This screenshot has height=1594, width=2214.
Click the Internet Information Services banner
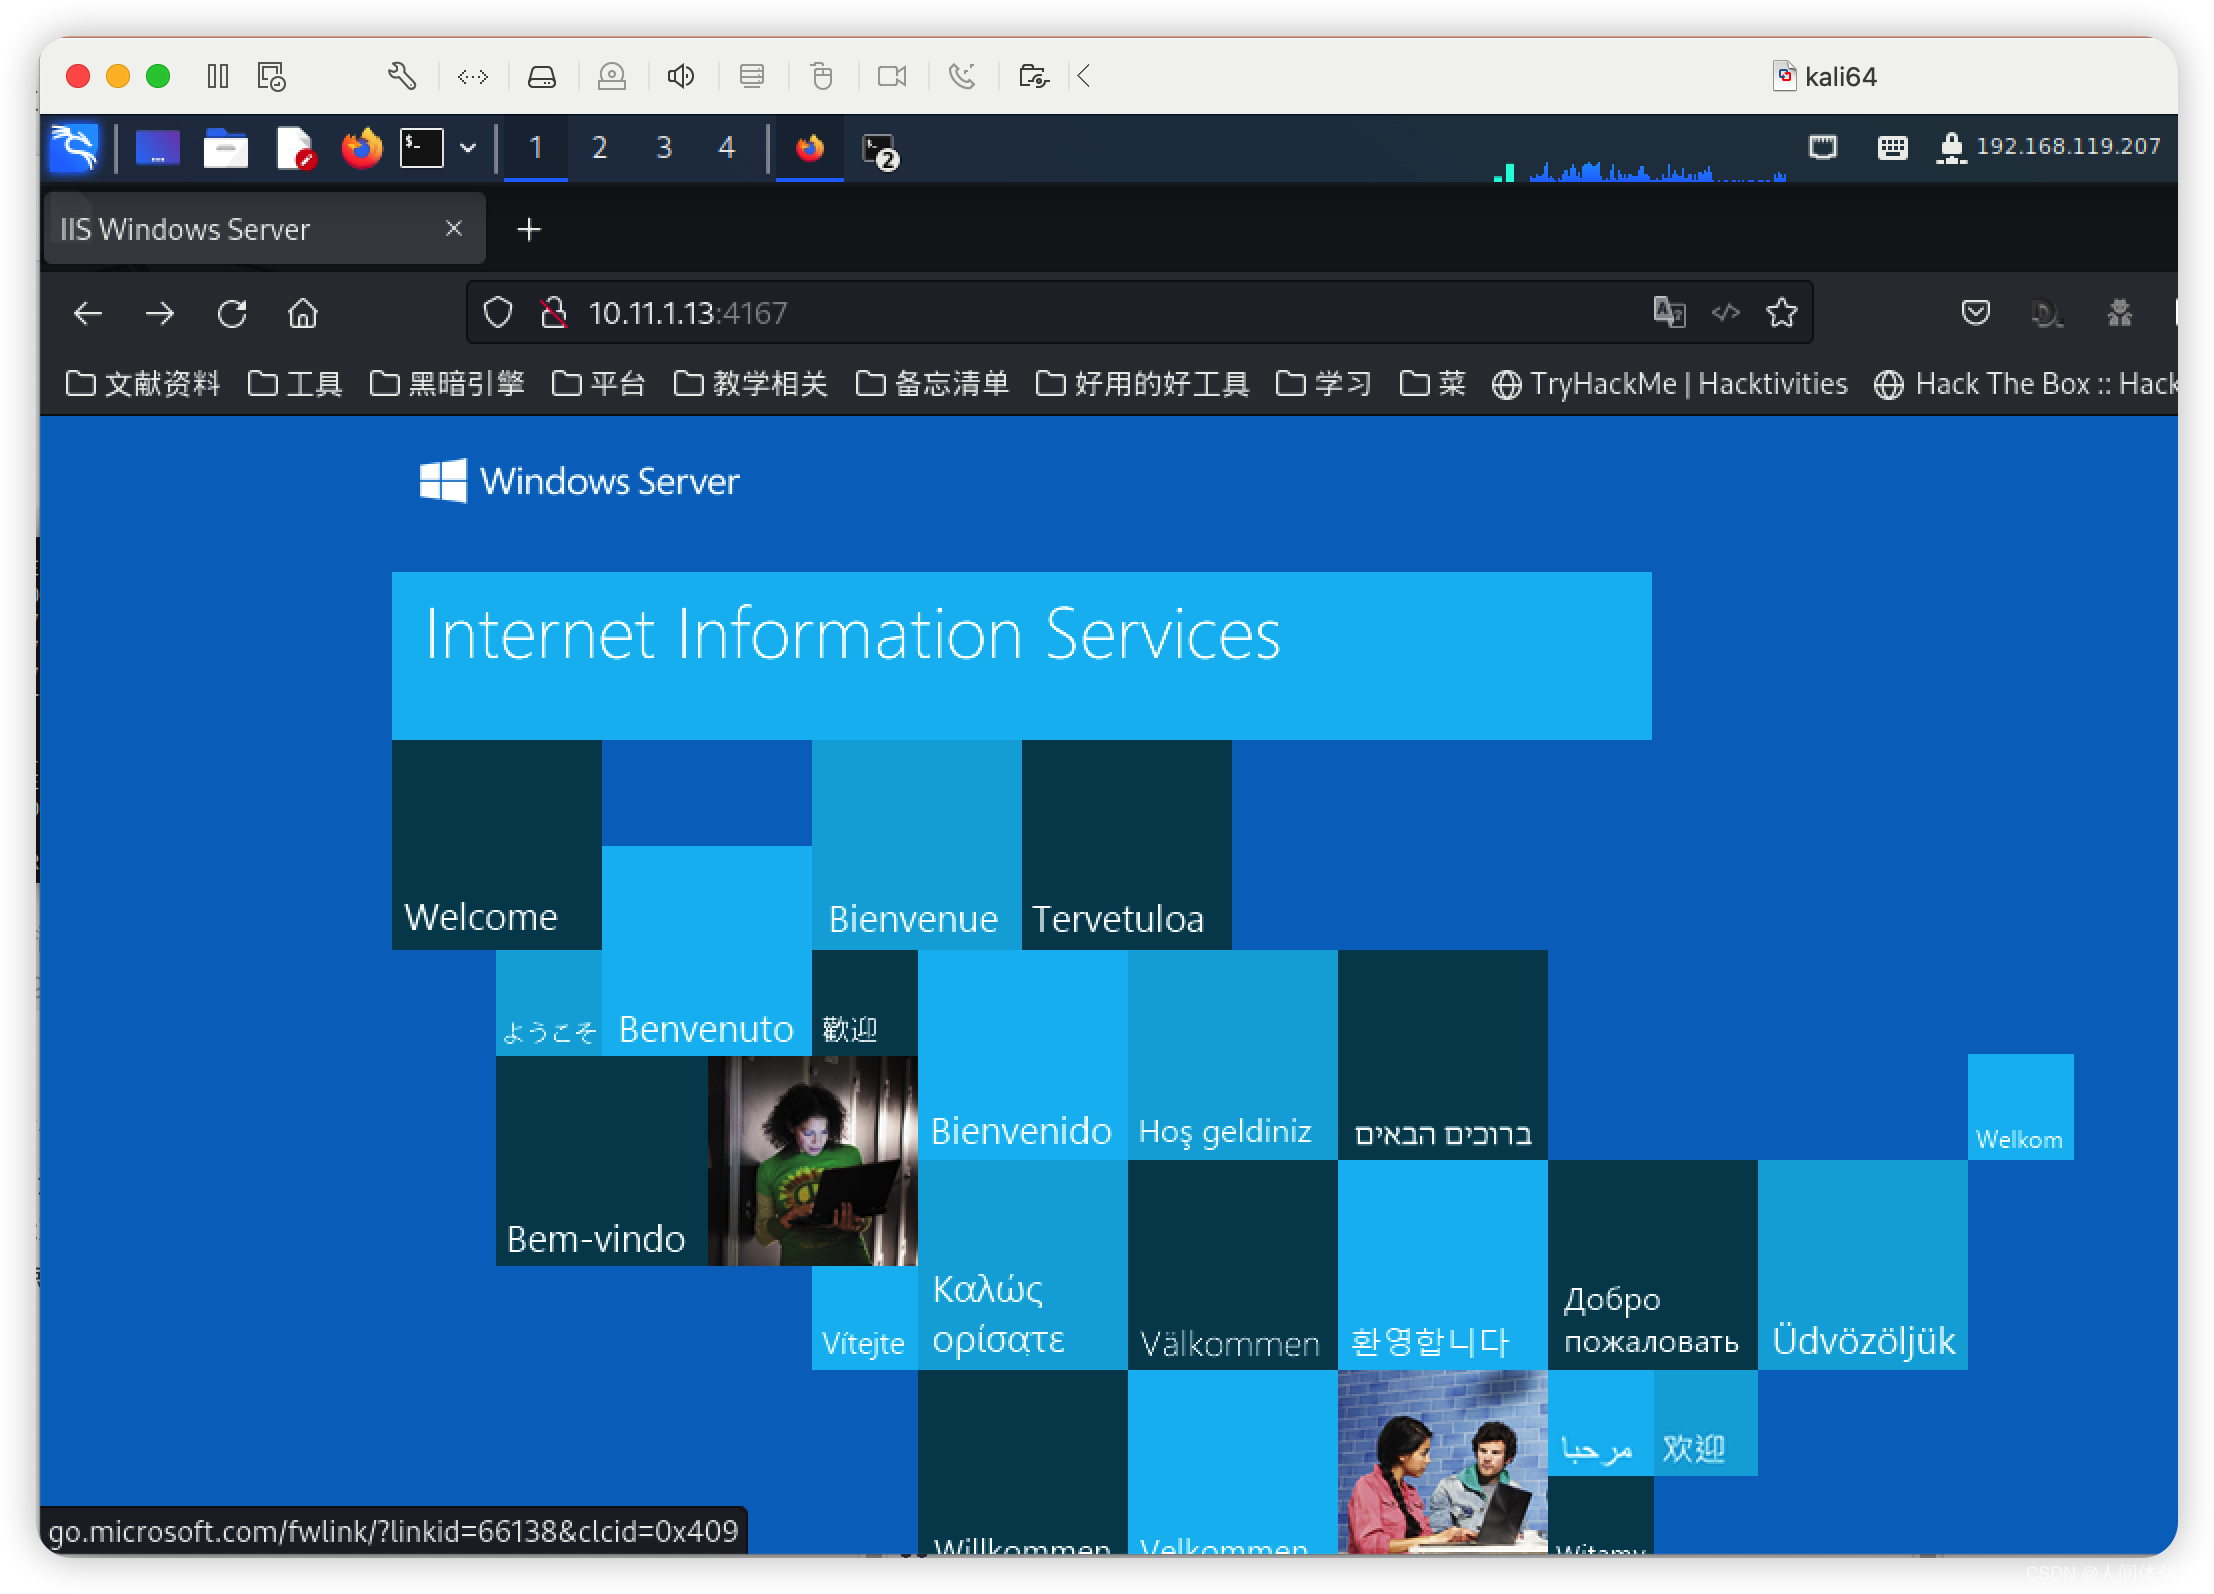[1021, 655]
